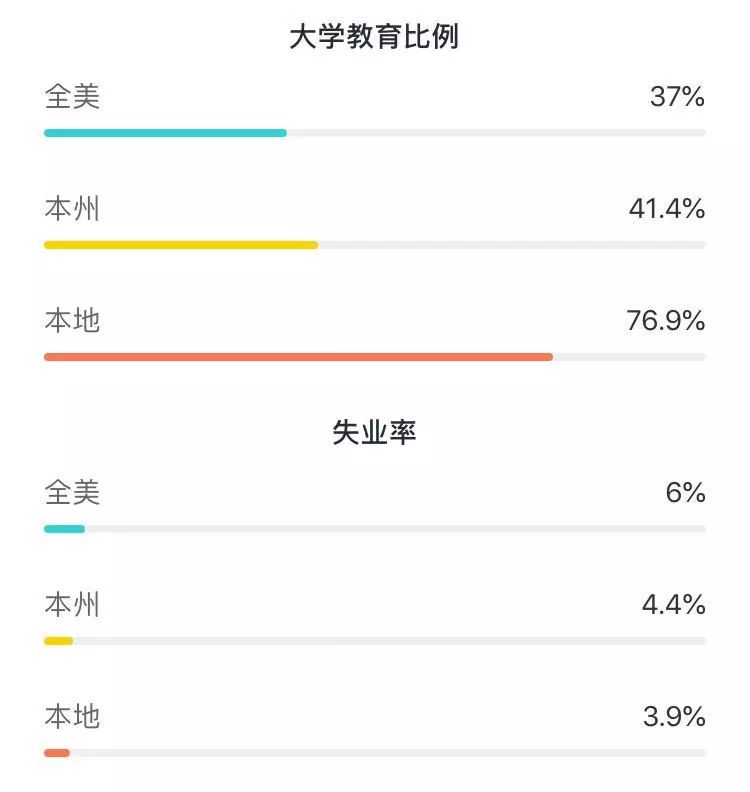This screenshot has width=750, height=792.
Task: Select the 本地 label under 大学教育比例
Action: pos(72,321)
